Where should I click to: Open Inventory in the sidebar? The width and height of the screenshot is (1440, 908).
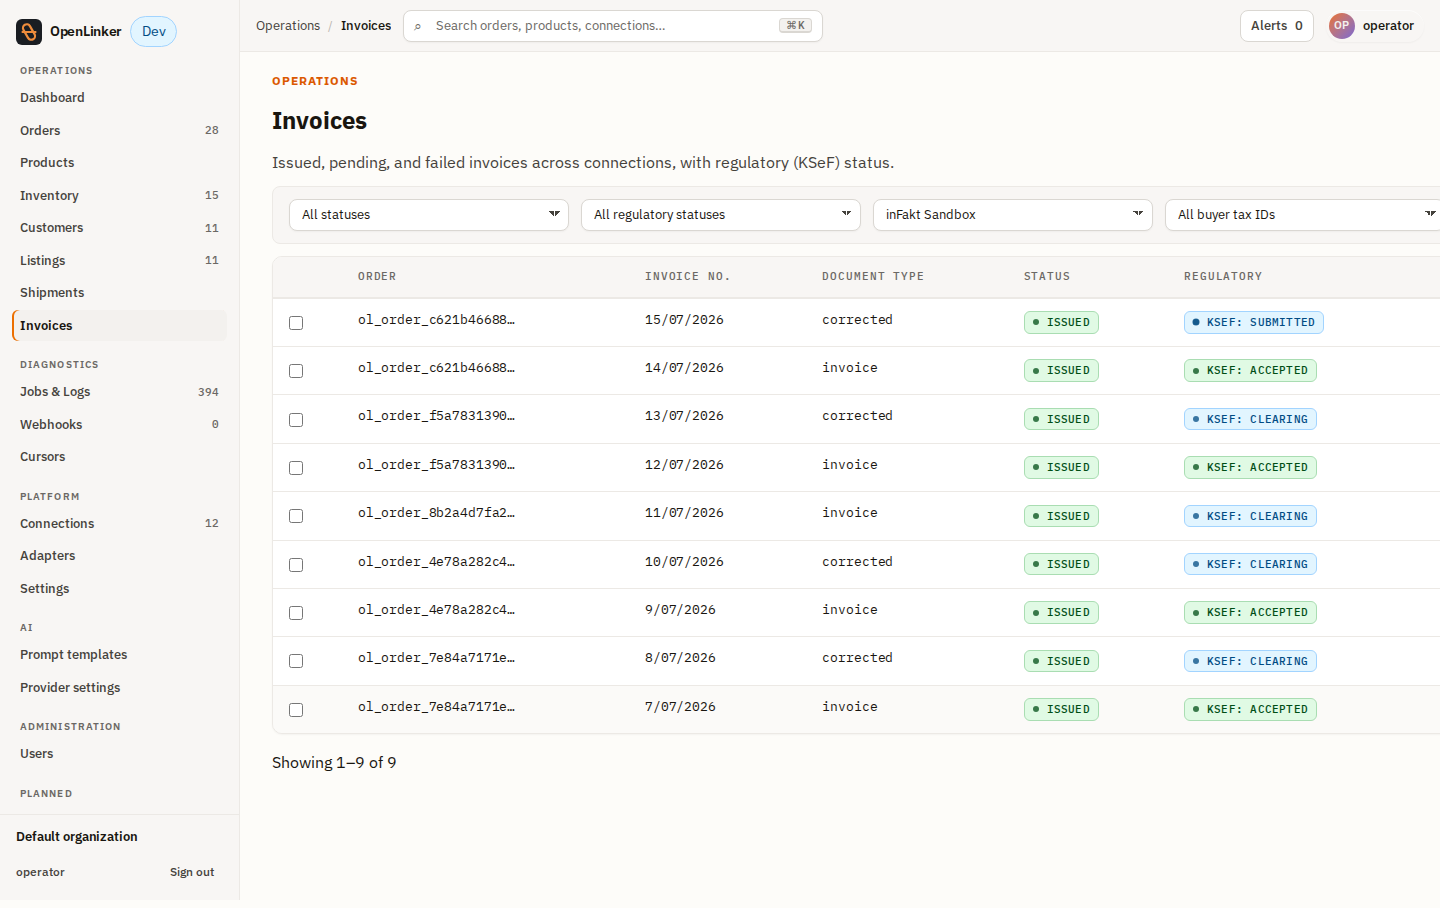(x=119, y=196)
